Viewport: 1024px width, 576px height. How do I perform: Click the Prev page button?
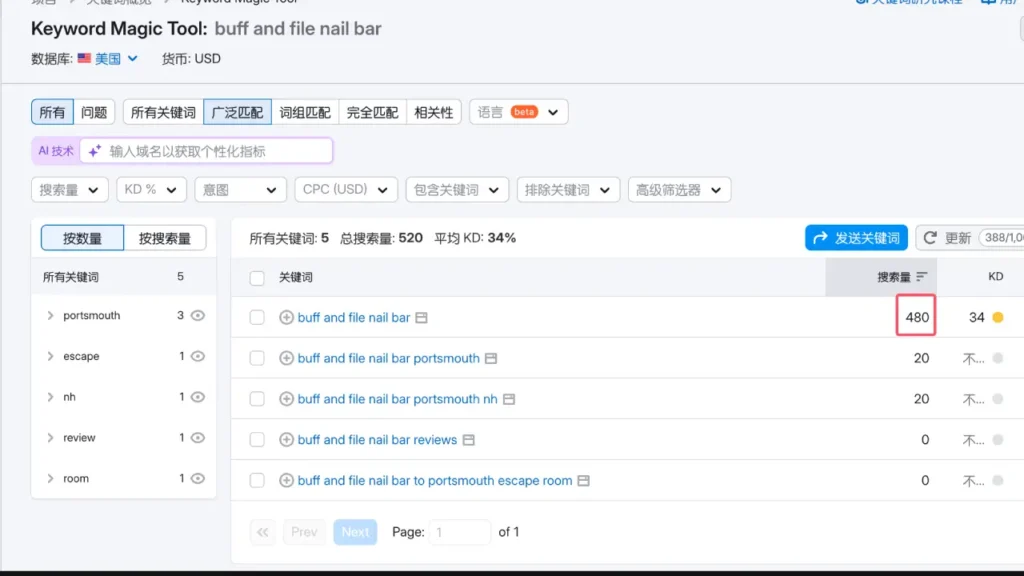tap(304, 532)
